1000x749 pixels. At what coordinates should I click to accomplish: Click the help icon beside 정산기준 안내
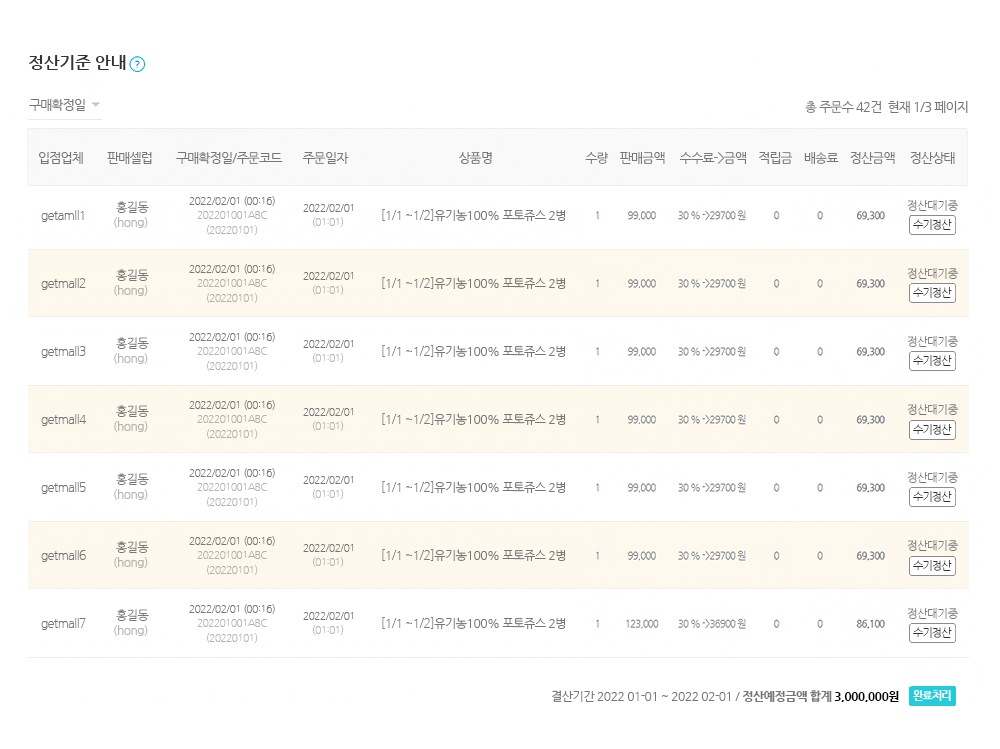click(138, 64)
